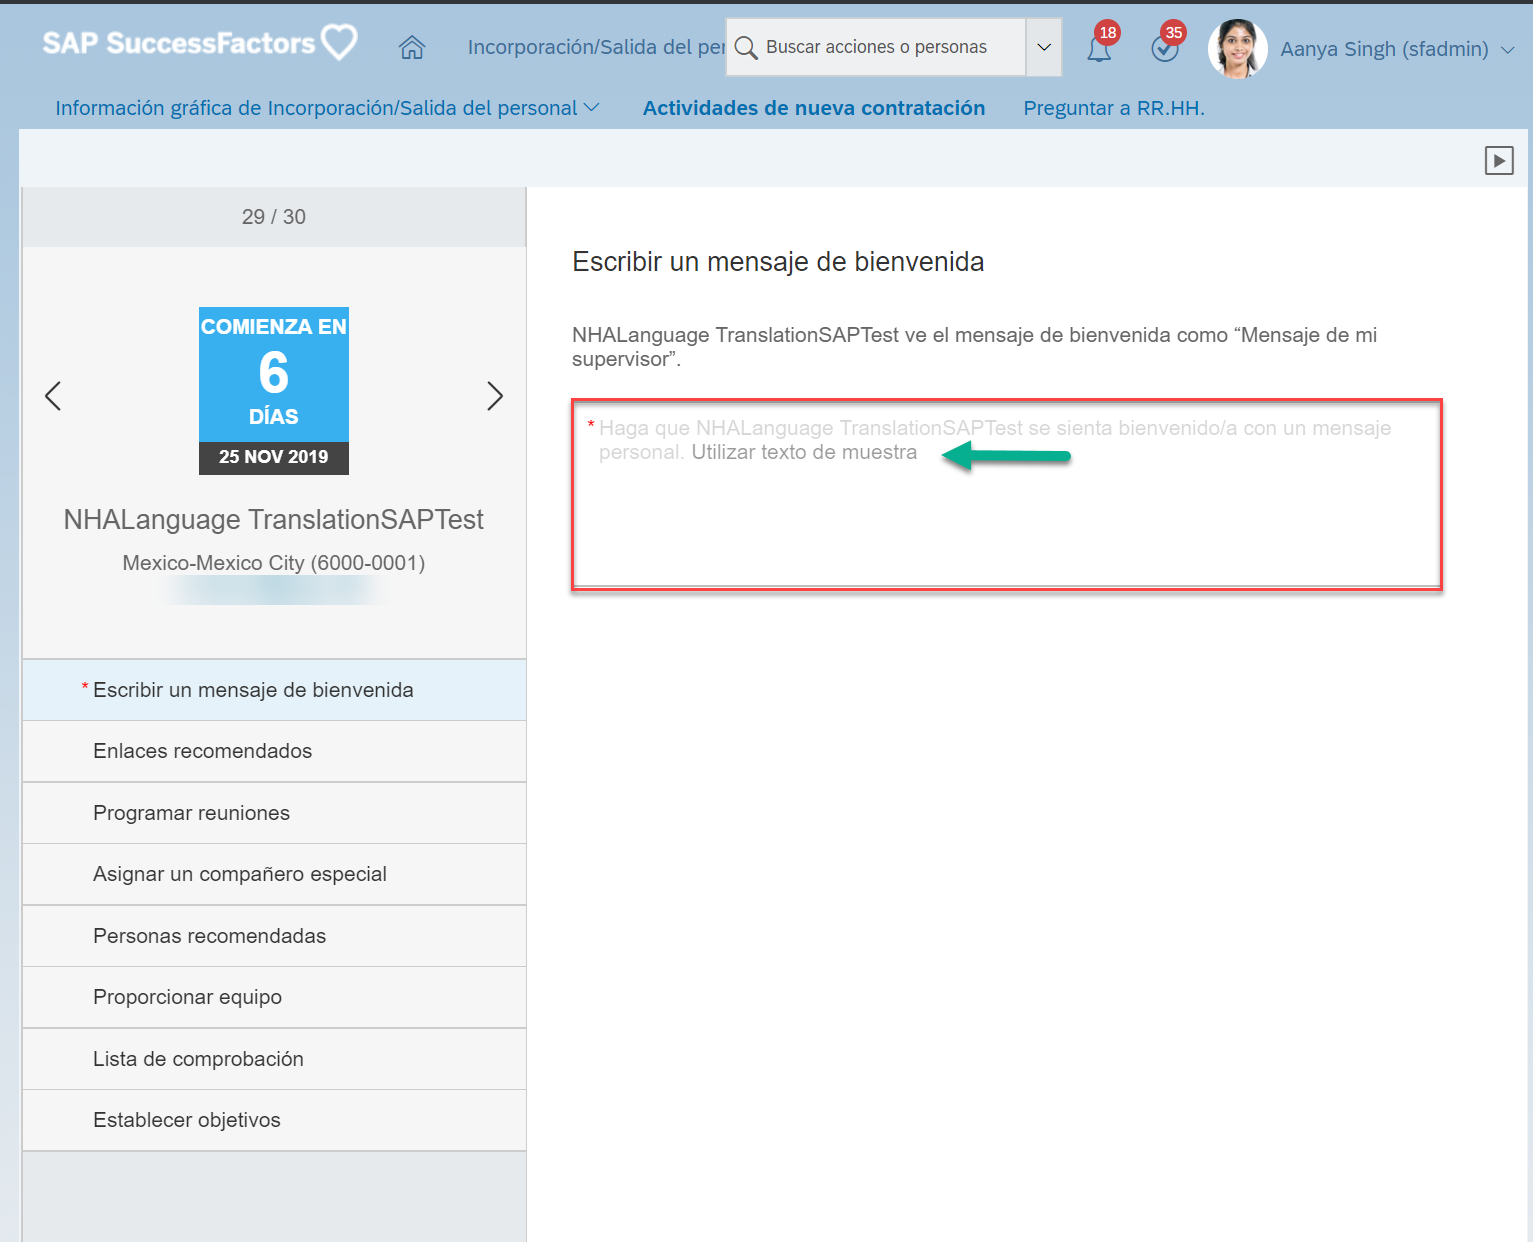Click the Buscar acciones o personas field
The width and height of the screenshot is (1533, 1242).
tap(877, 47)
